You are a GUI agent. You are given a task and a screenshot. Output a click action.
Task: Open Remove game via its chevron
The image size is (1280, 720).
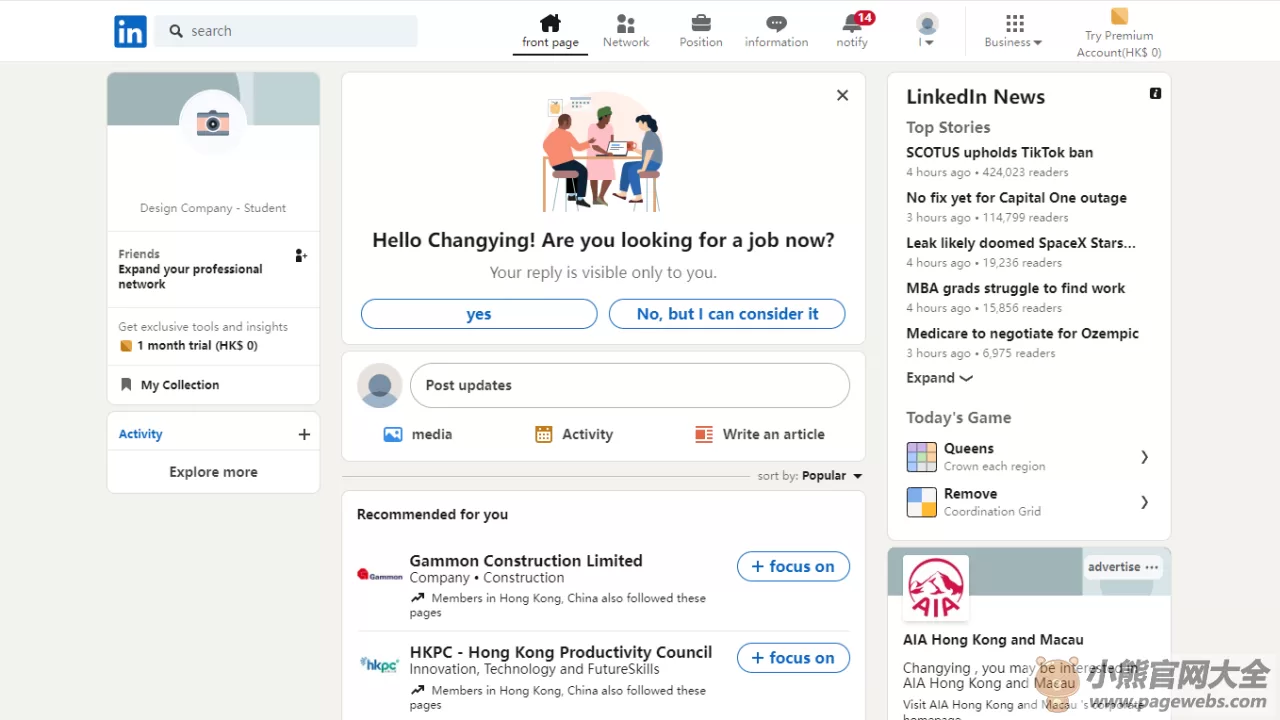[1145, 502]
